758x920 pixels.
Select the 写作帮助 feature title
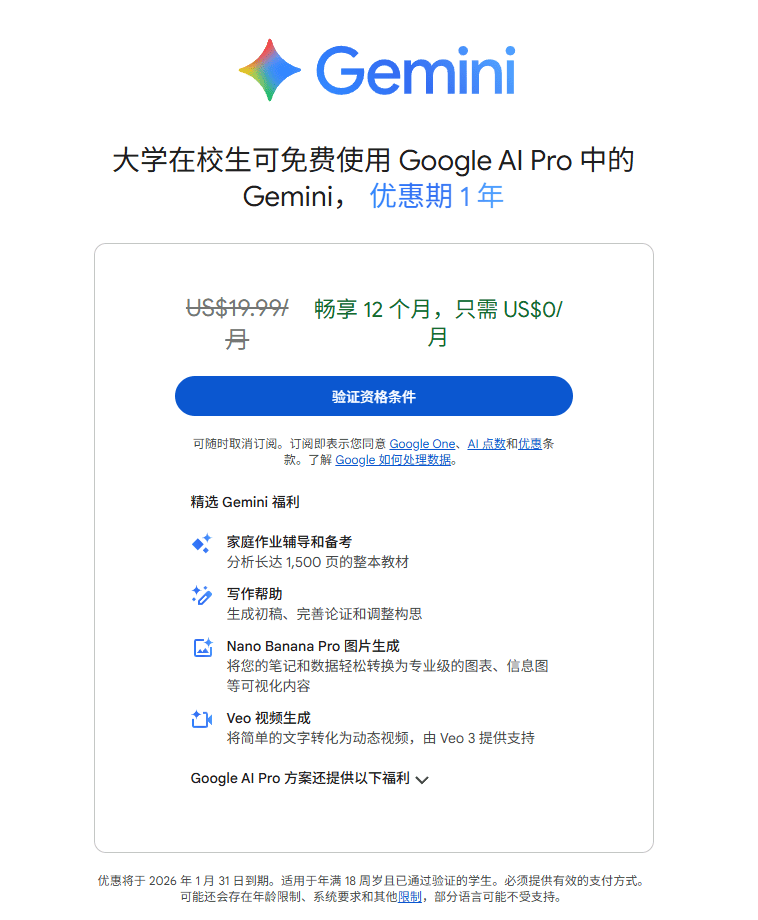point(254,594)
